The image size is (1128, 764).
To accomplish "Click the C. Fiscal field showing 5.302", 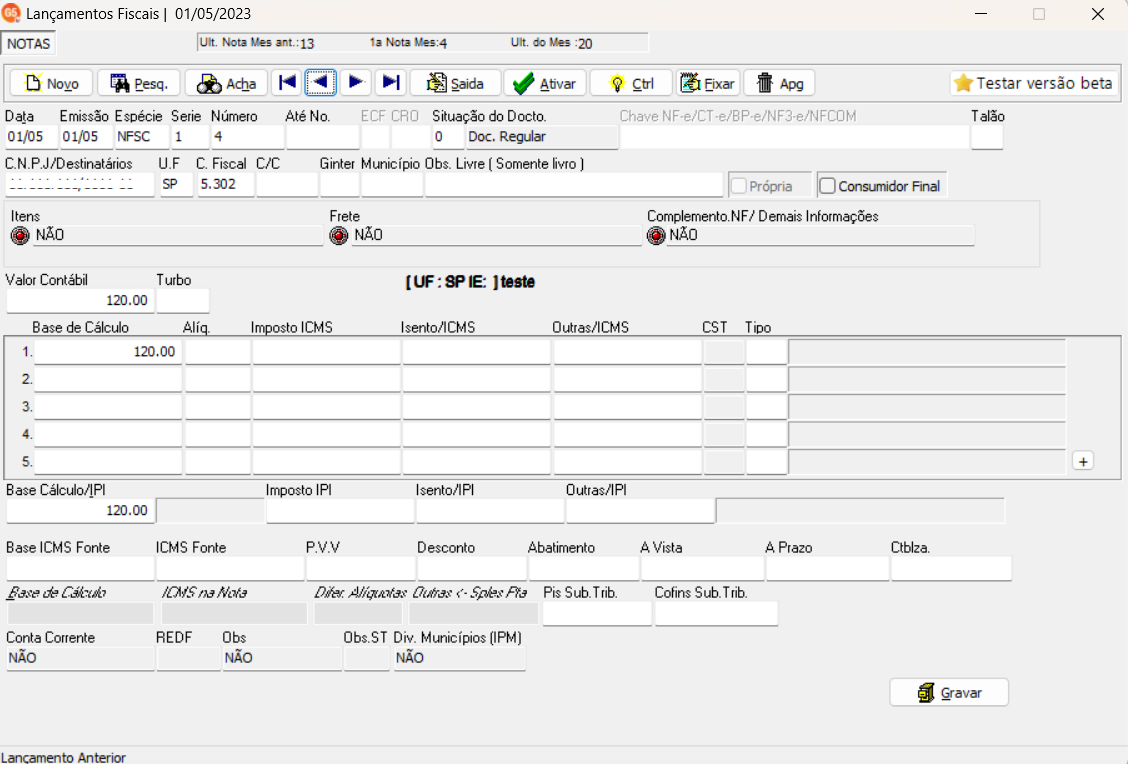I will pos(226,184).
